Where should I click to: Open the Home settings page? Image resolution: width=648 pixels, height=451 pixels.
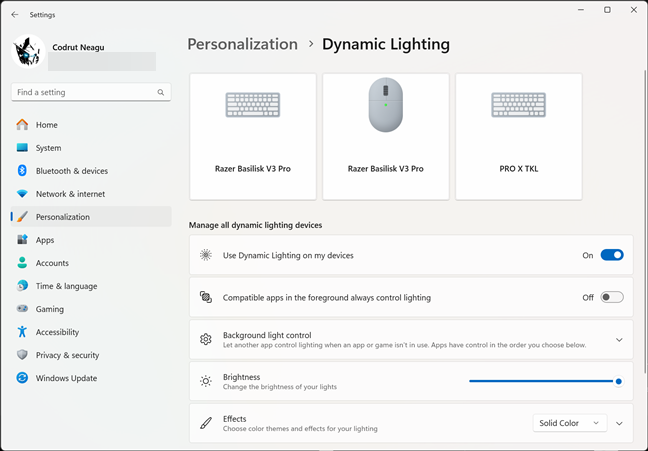pyautogui.click(x=91, y=124)
